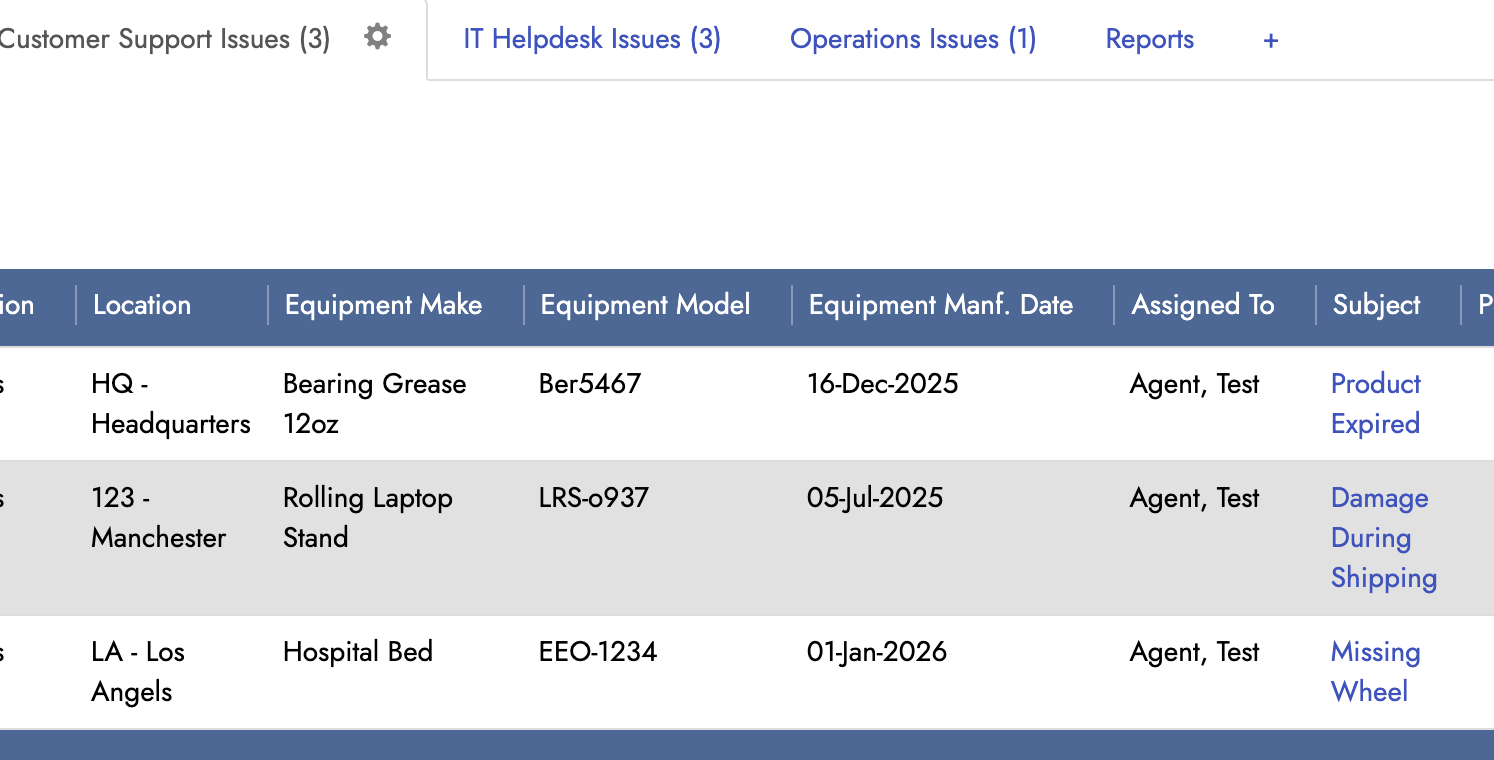
Task: Sort by the Assigned To column
Action: 1203,304
